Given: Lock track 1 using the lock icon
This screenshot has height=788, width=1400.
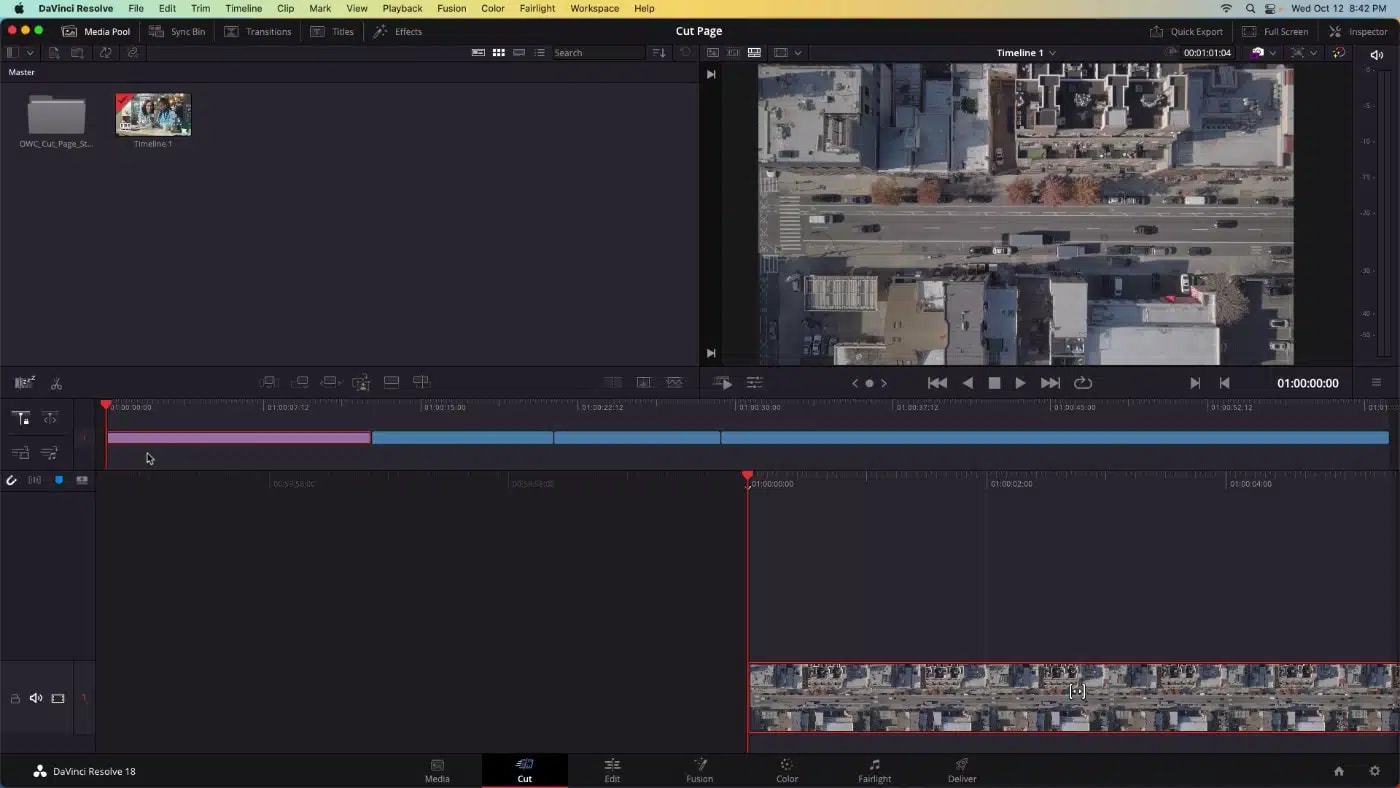Looking at the screenshot, I should pyautogui.click(x=15, y=698).
